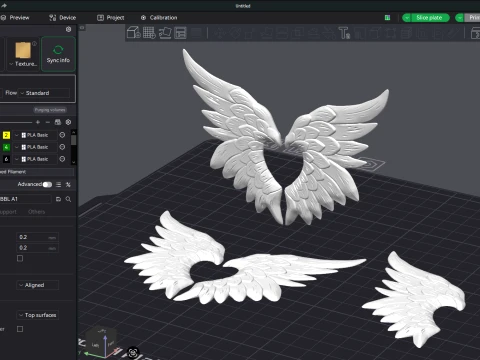Click the green filament 4 color swatch
480x360 pixels.
coord(6,147)
